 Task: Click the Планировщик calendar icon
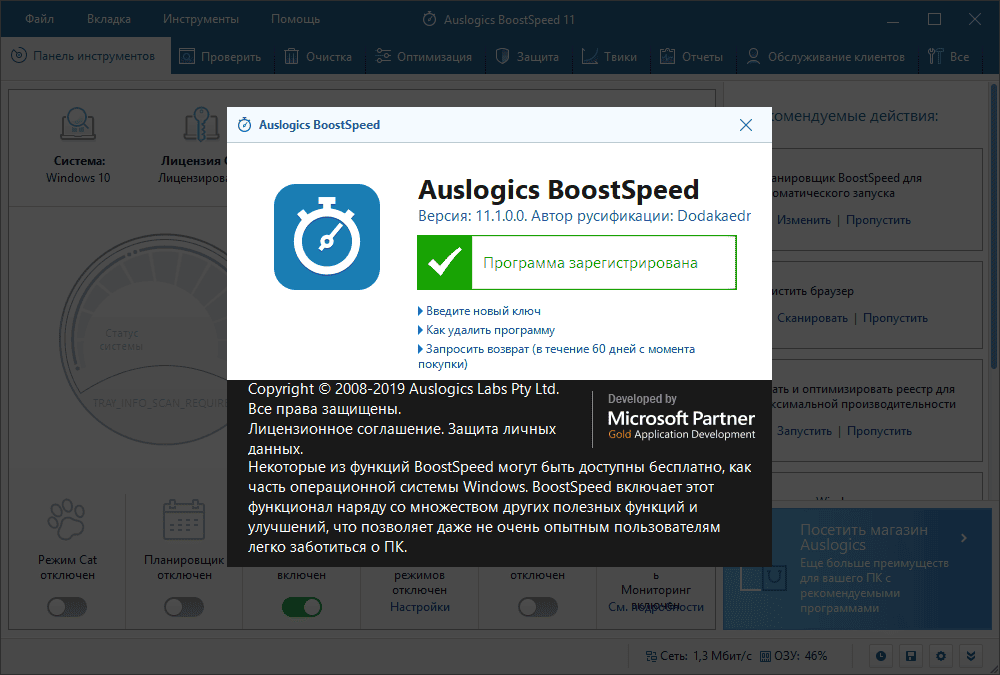[184, 520]
